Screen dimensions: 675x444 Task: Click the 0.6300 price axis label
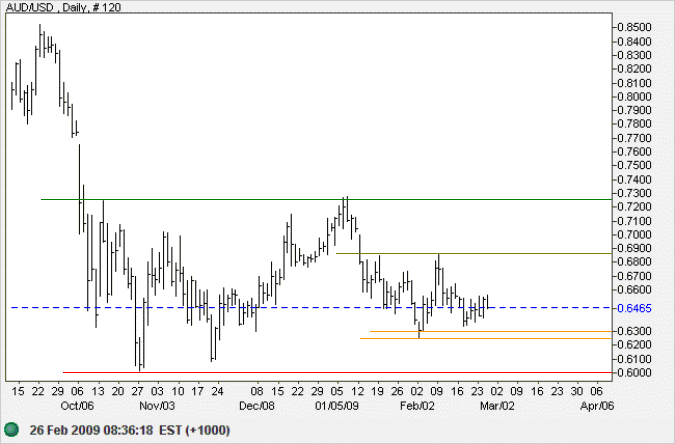pos(634,331)
